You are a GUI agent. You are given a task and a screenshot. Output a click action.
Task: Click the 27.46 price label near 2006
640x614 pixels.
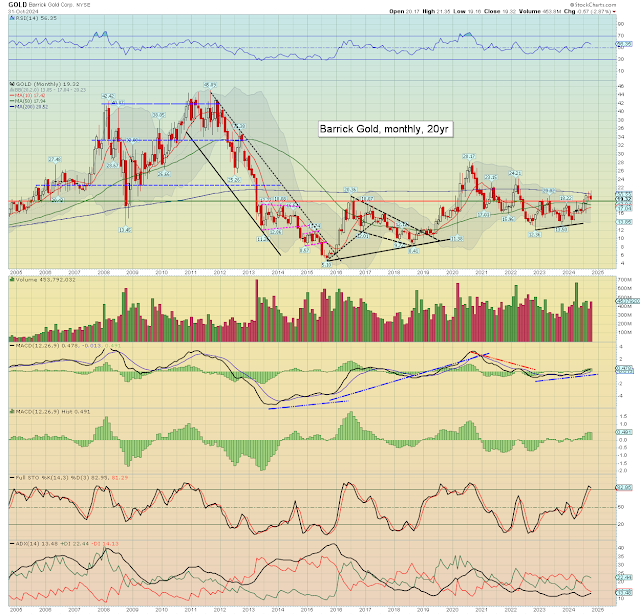point(55,159)
